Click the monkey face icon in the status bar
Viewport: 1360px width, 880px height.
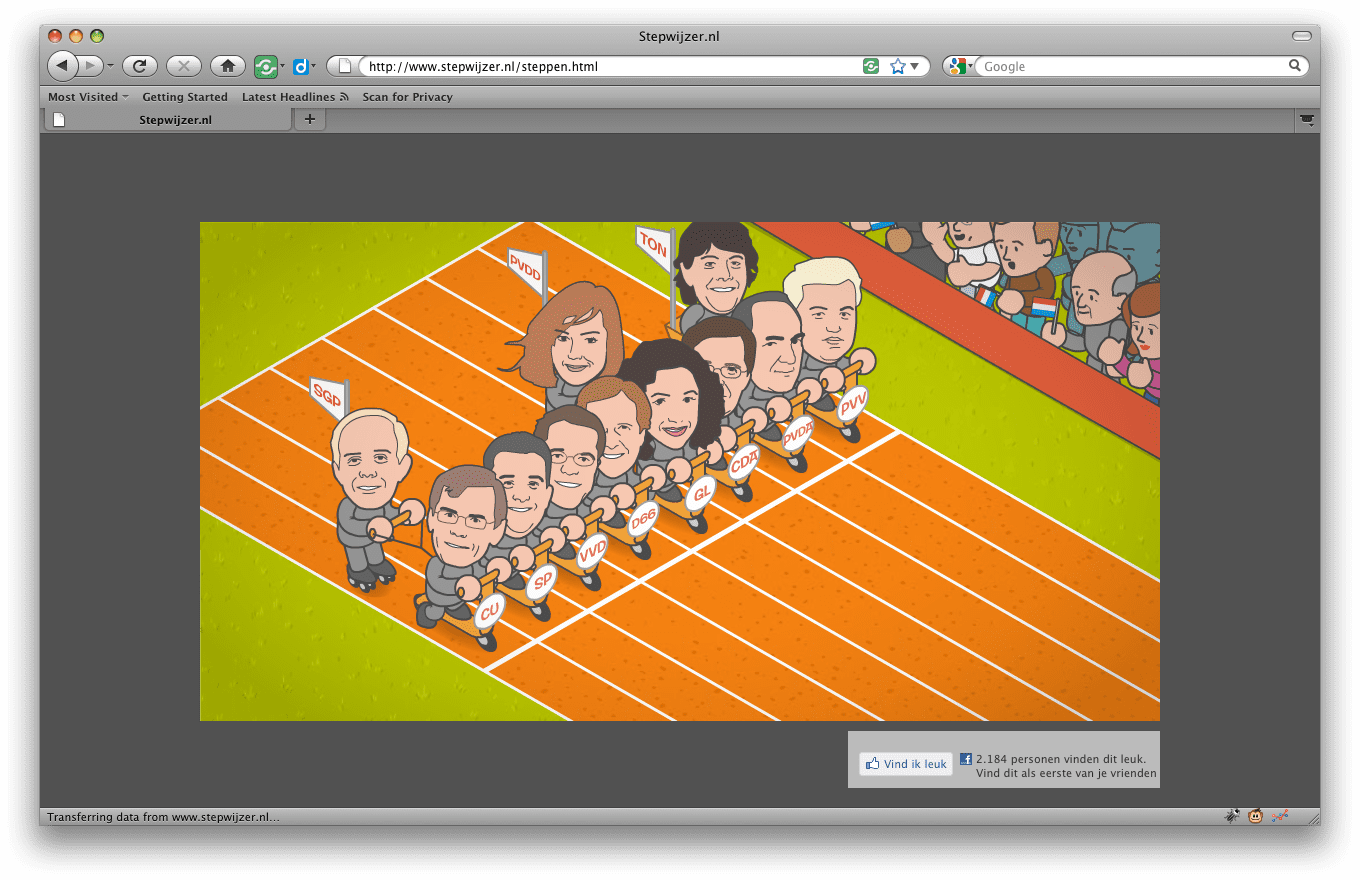click(x=1255, y=816)
